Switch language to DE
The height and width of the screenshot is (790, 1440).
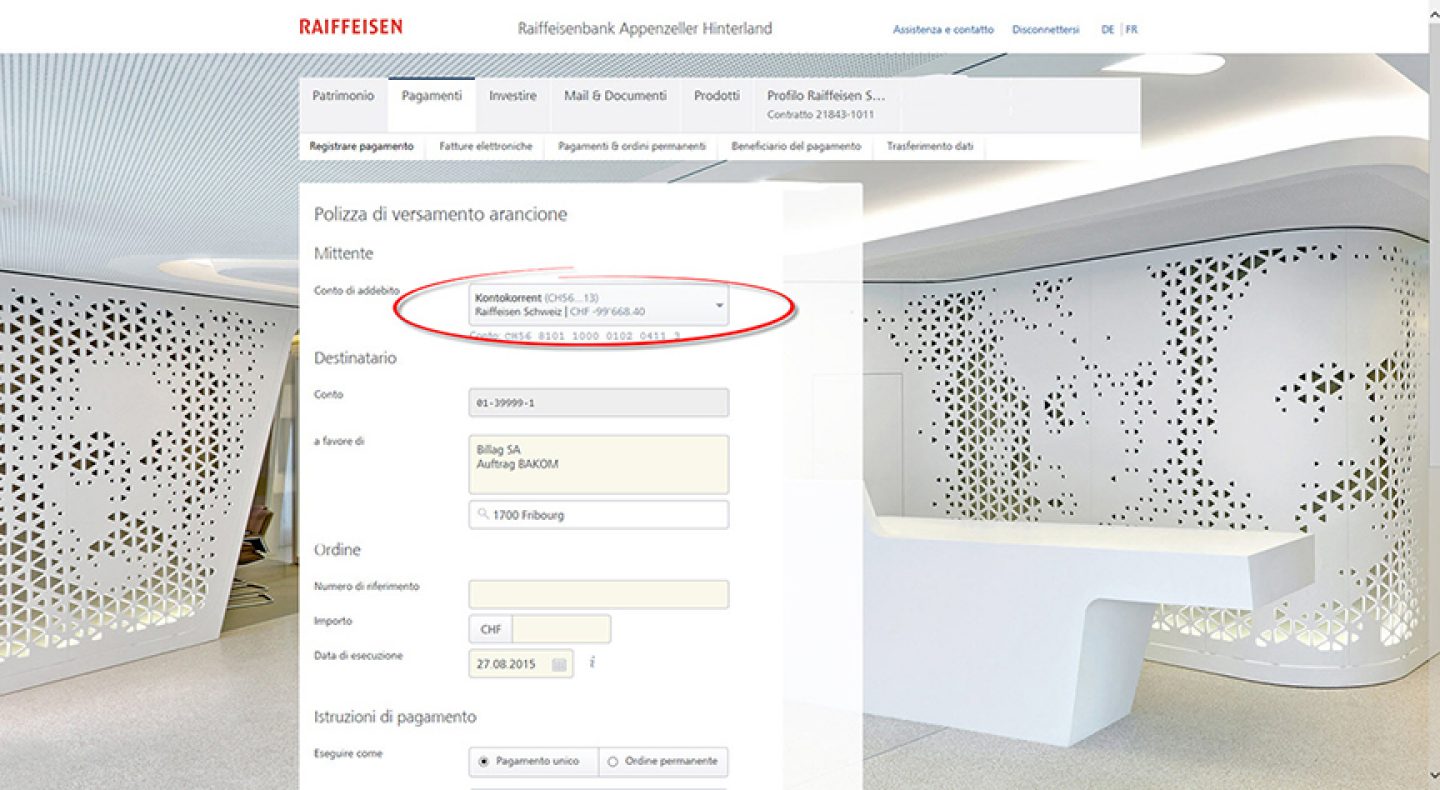pos(1108,30)
